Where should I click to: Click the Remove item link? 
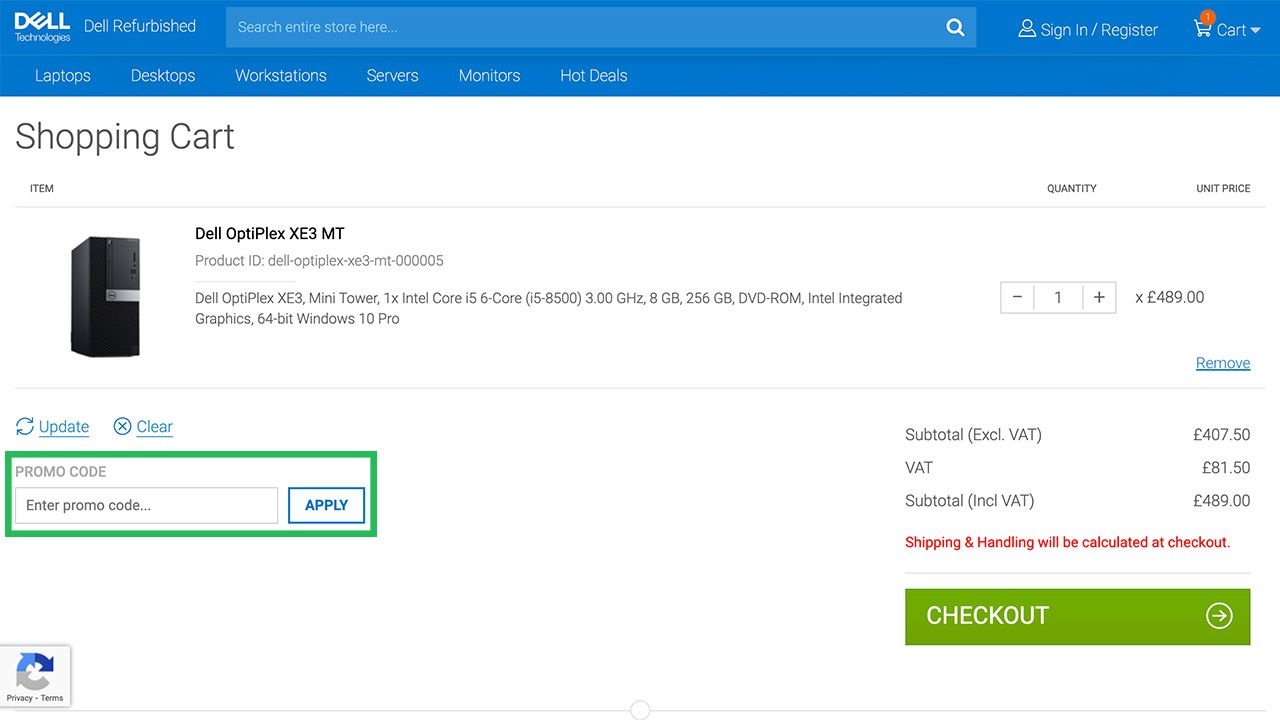click(1223, 363)
